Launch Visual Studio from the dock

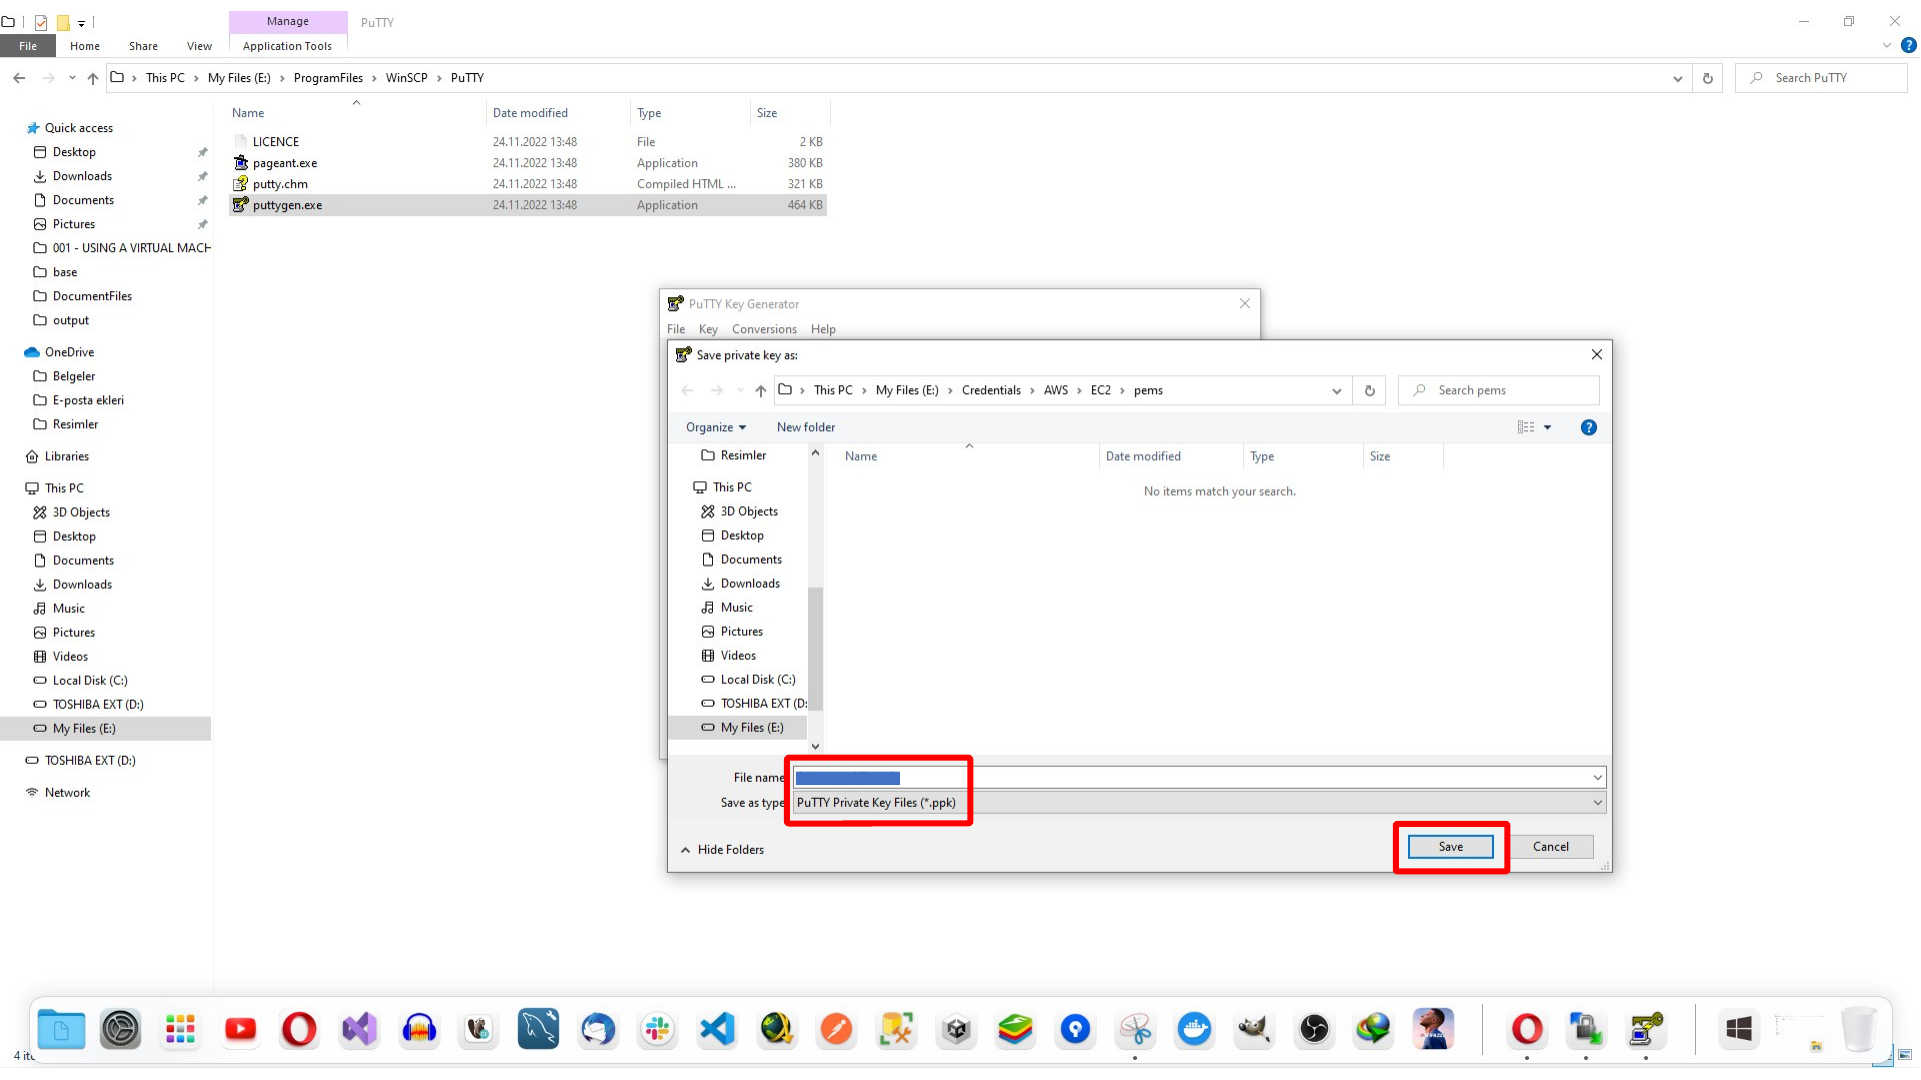[x=359, y=1029]
